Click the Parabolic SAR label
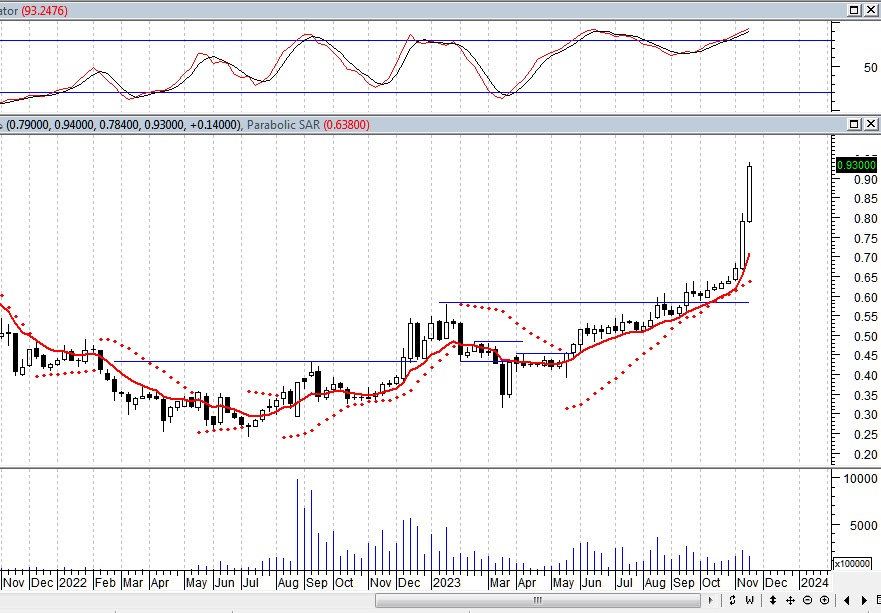This screenshot has width=881, height=613. coord(289,125)
